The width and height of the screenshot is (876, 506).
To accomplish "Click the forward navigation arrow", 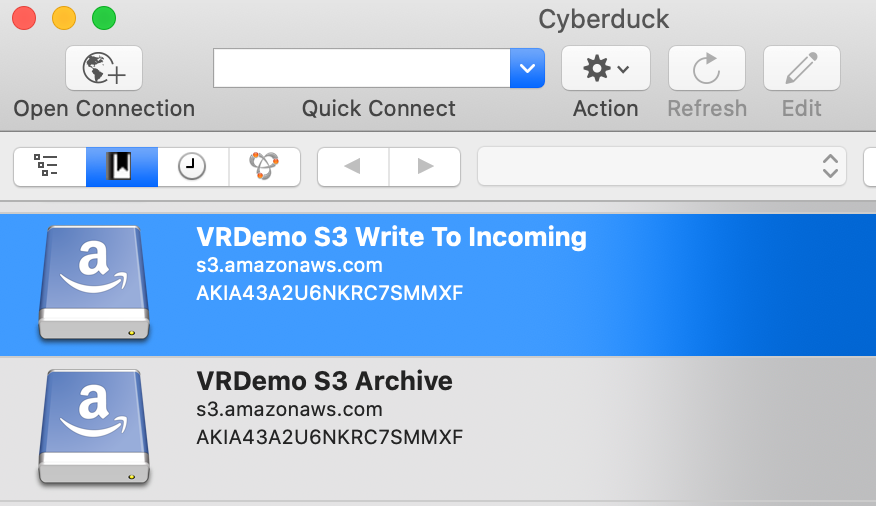I will click(425, 166).
